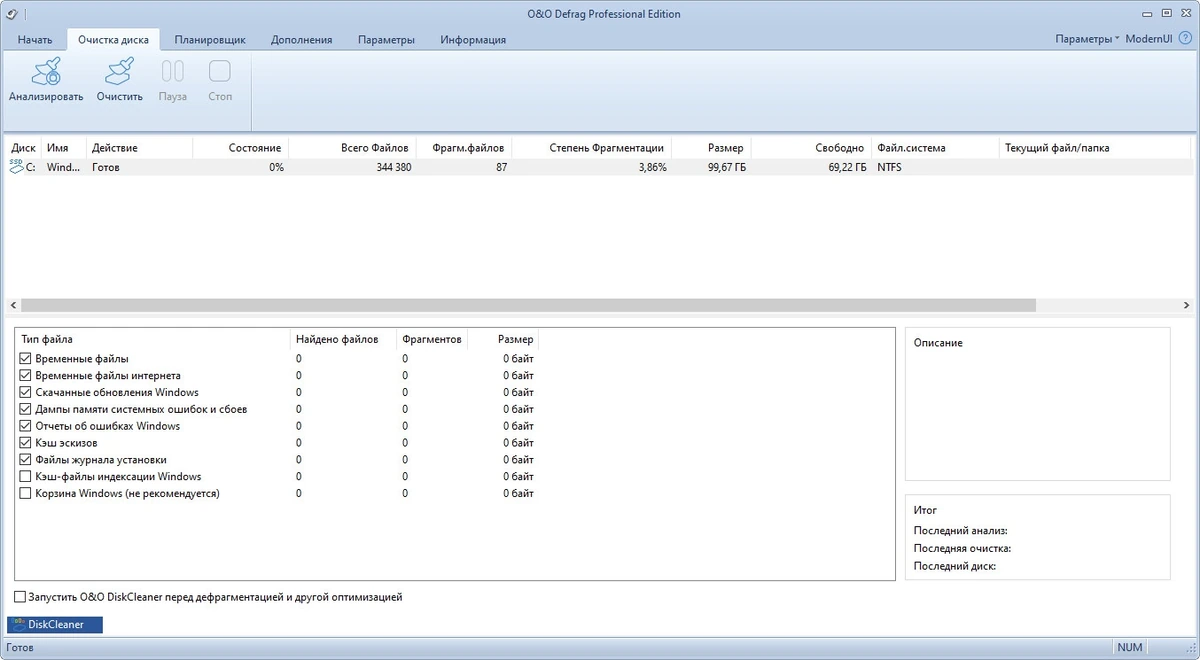Click the Стоп toolbar icon
Screen dimensions: 1200x660
(220, 71)
